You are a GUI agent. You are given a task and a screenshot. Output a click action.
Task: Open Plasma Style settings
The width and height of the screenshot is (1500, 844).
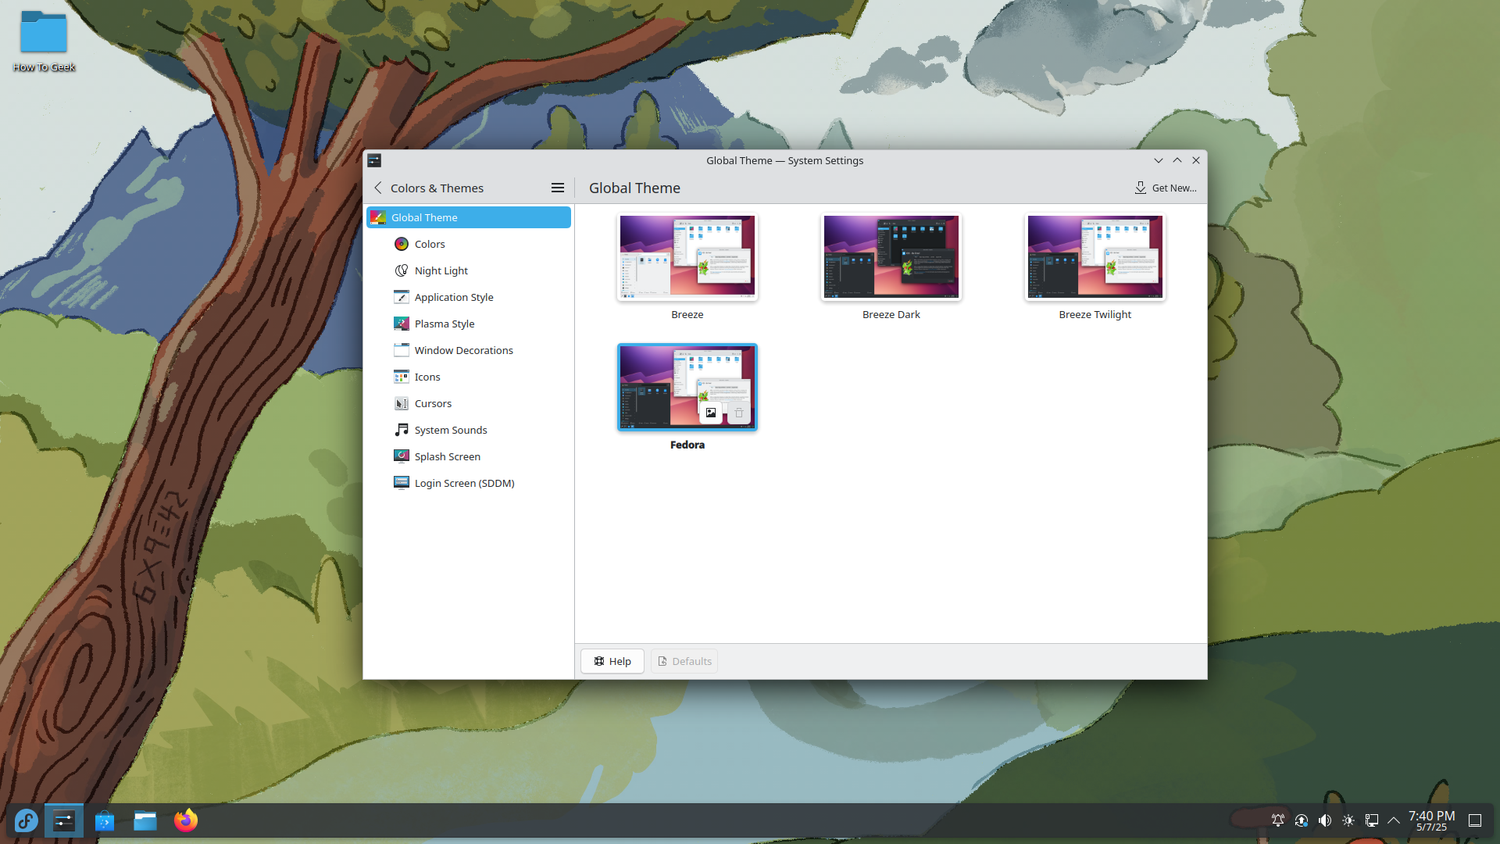[468, 324]
